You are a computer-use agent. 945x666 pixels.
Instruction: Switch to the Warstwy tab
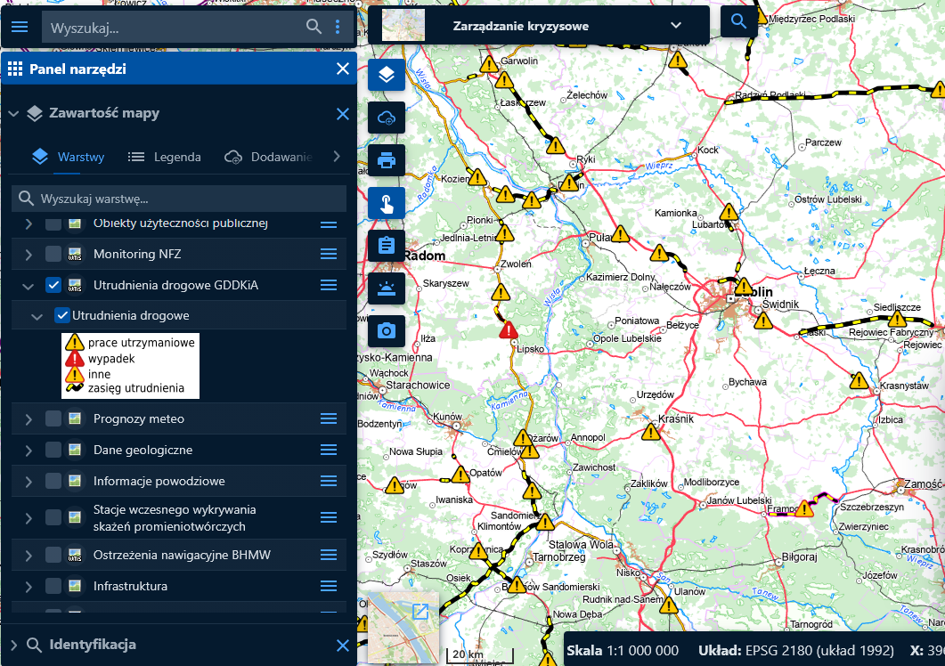point(68,157)
